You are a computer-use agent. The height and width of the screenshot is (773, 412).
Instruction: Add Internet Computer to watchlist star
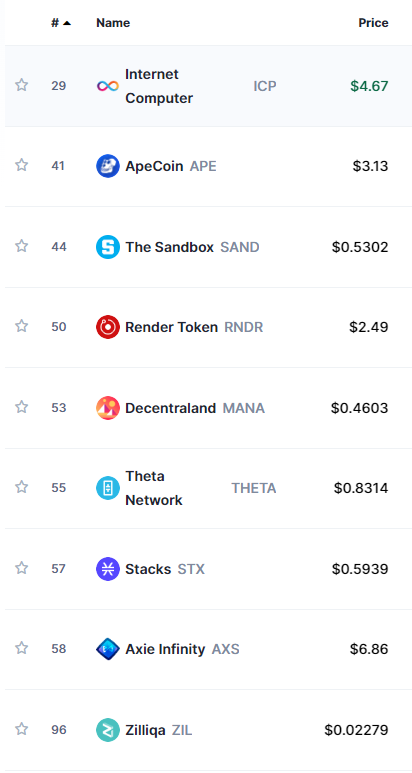(x=21, y=85)
